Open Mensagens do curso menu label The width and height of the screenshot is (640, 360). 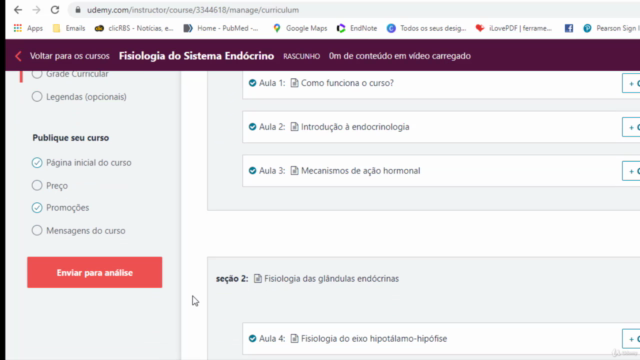pos(86,231)
